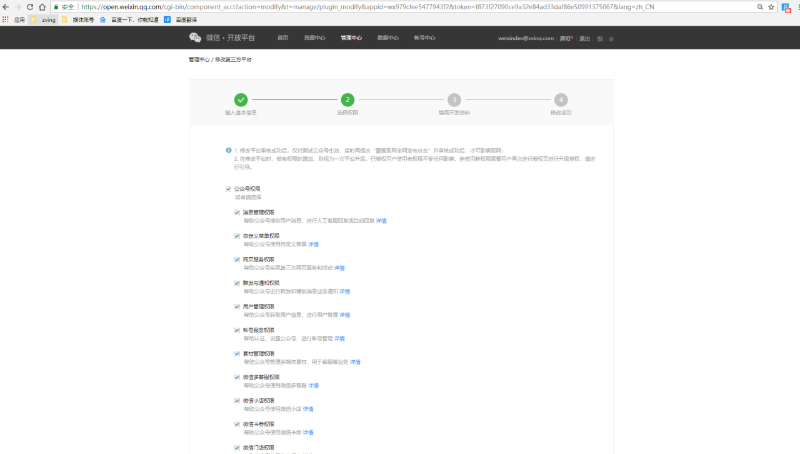Viewport: 800px width, 454px height.
Task: Toggle the 群发与通知权限 checkbox
Action: (237, 283)
